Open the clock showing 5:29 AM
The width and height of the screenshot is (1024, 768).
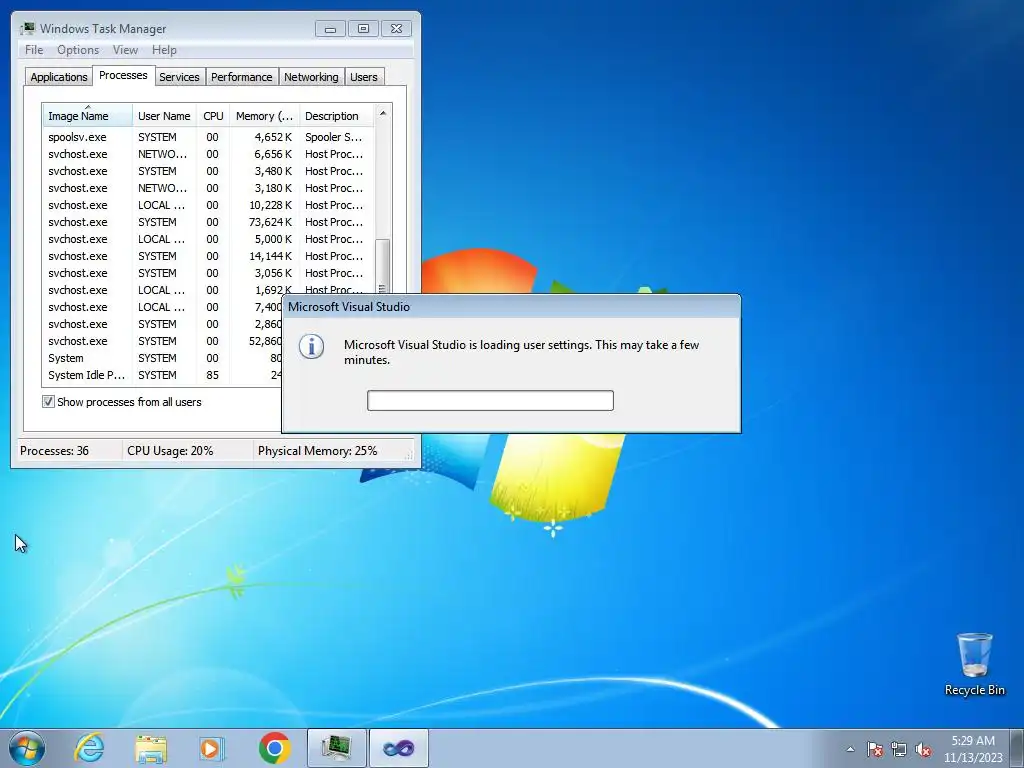point(973,741)
